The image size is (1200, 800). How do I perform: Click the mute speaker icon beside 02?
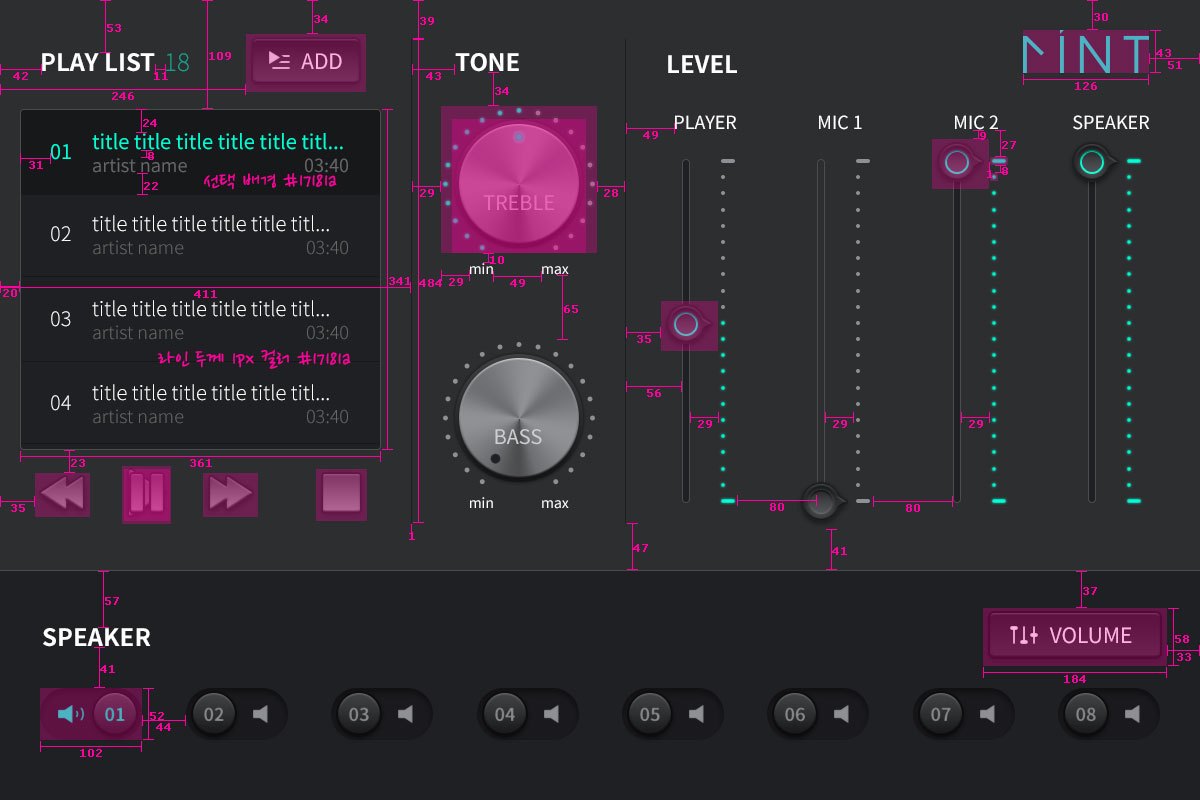(261, 714)
